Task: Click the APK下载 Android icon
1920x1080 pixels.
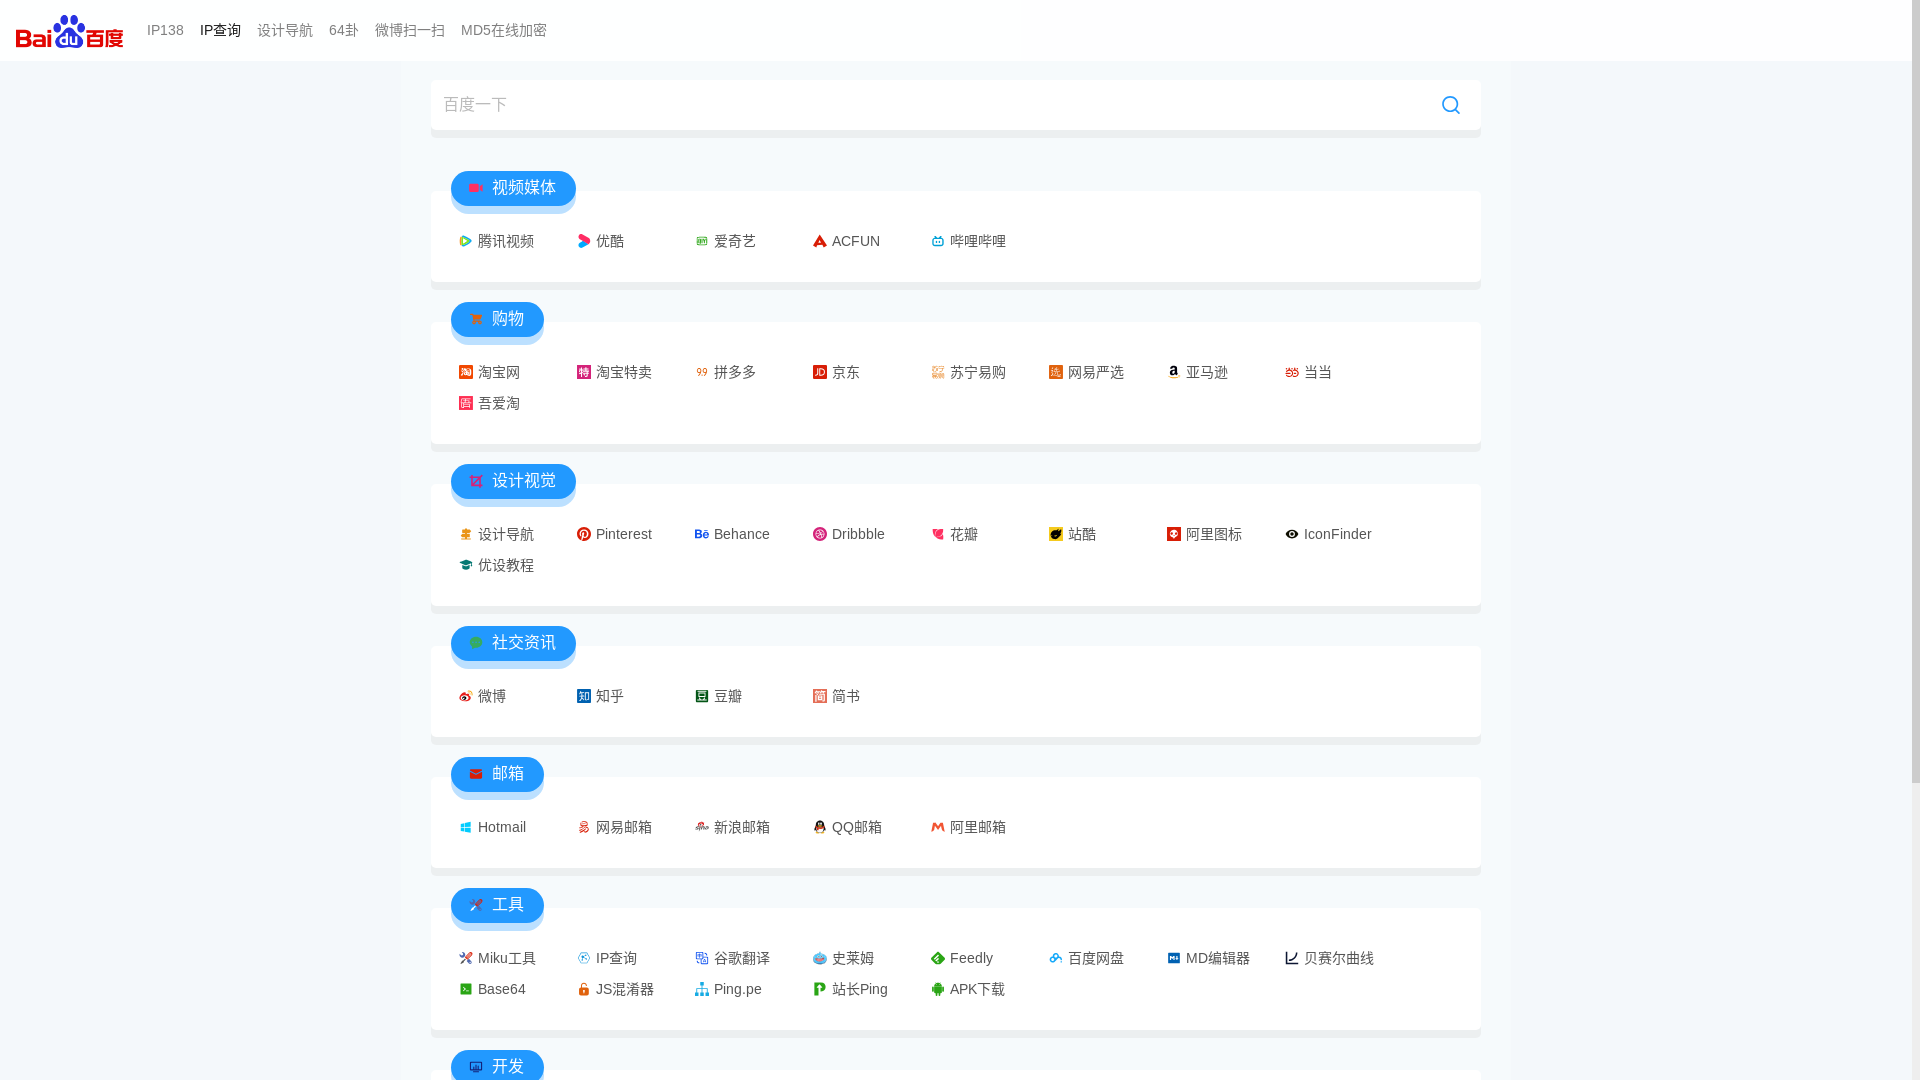Action: pos(938,989)
